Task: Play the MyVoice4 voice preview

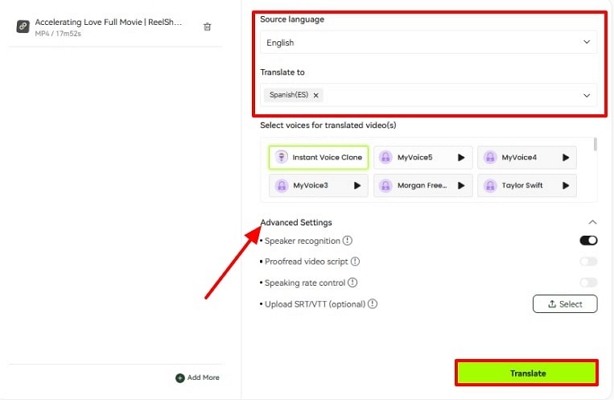Action: pyautogui.click(x=565, y=157)
